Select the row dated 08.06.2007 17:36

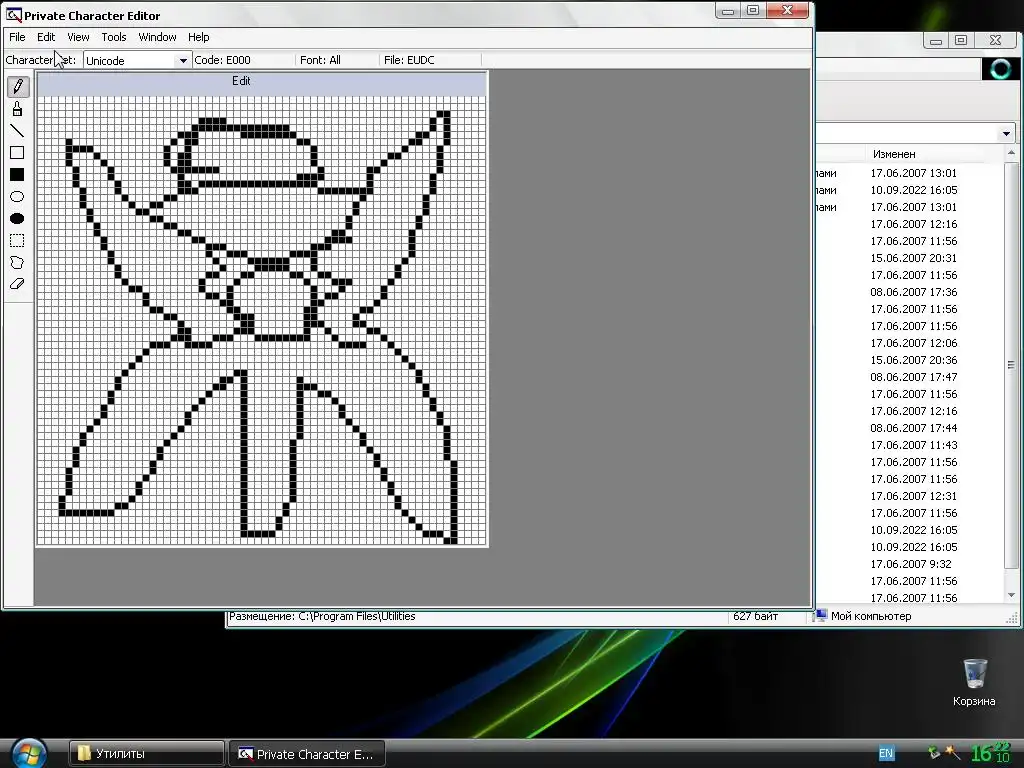(908, 292)
